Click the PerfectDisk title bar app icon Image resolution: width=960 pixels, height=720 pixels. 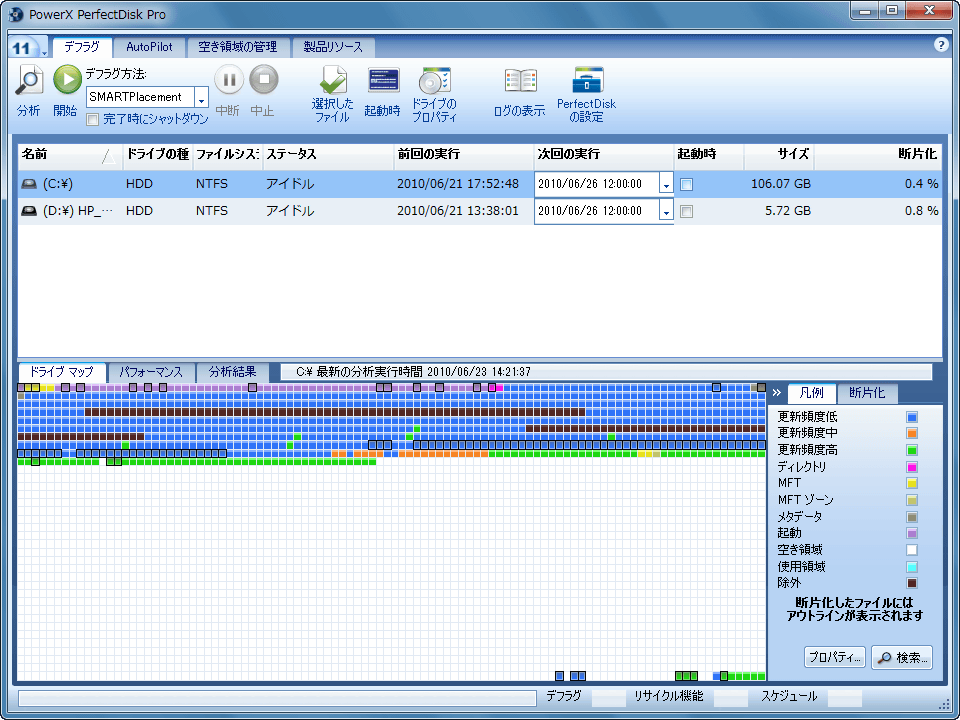(x=17, y=14)
